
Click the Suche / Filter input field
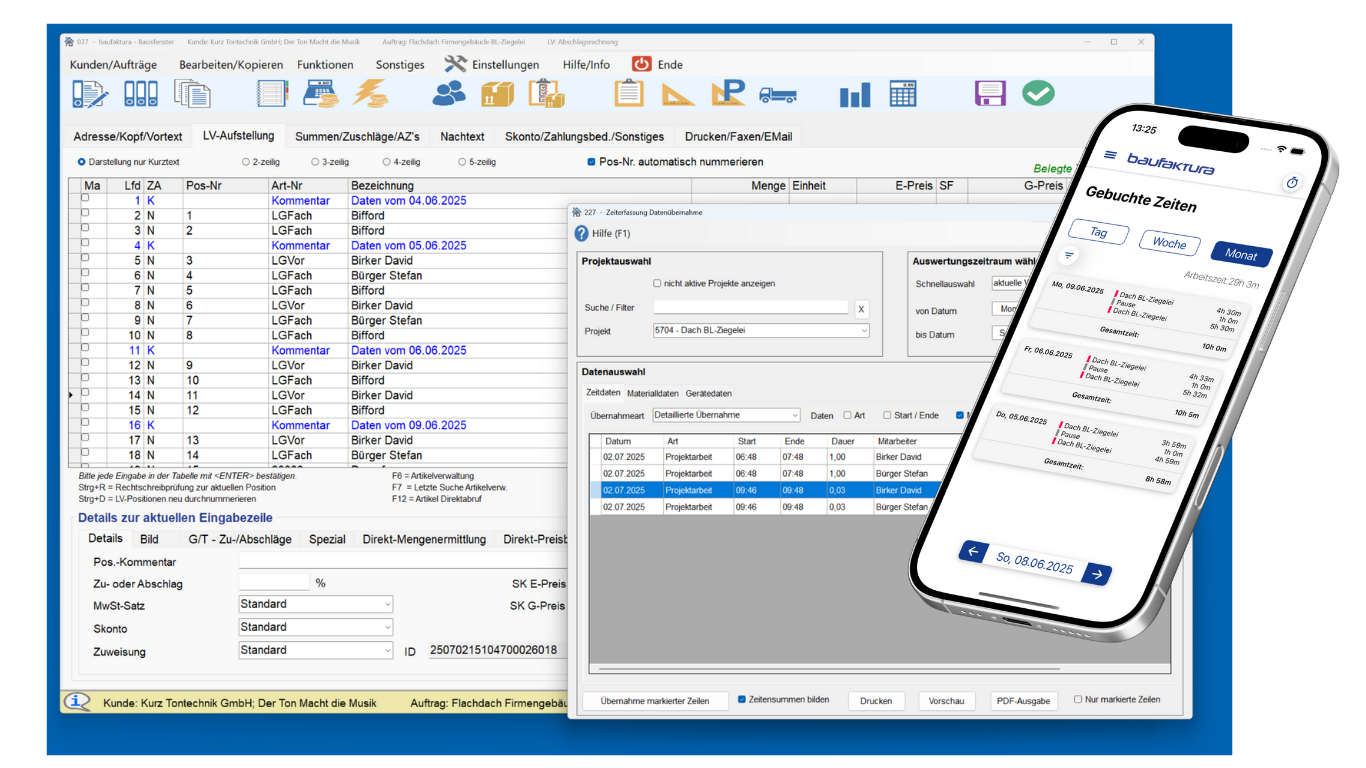750,308
